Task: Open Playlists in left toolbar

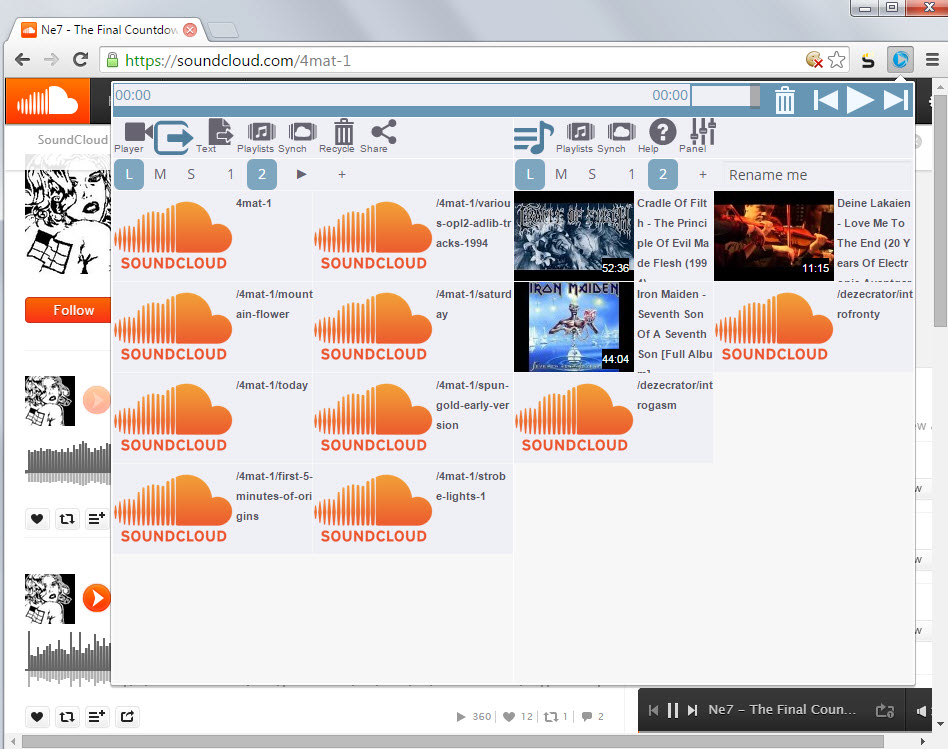Action: coord(261,131)
